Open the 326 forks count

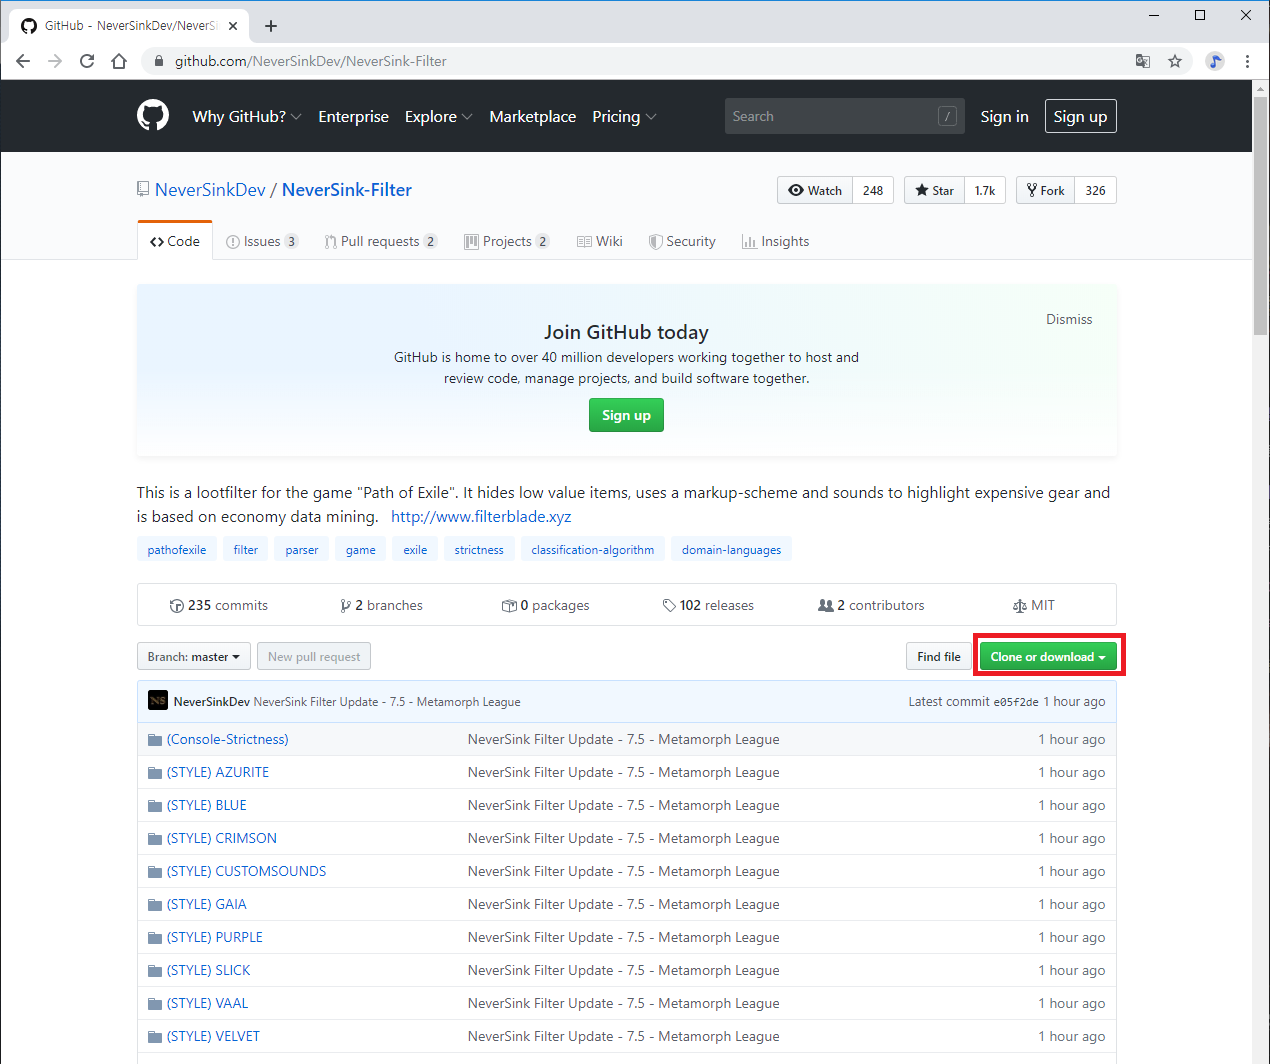coord(1095,190)
